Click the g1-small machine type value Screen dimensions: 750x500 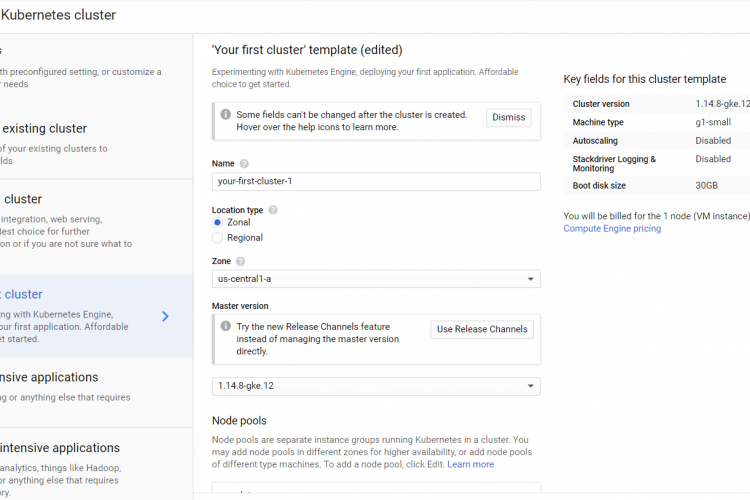point(713,122)
